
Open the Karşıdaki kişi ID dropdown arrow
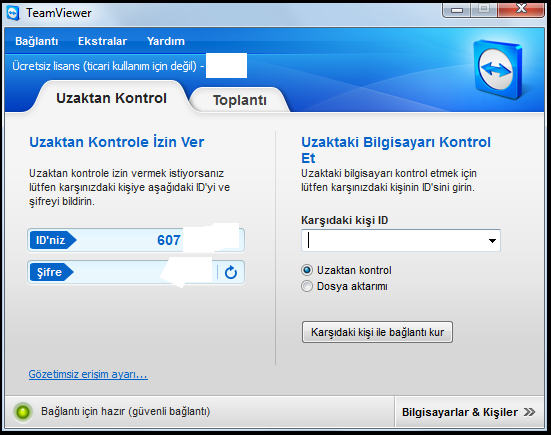(492, 241)
